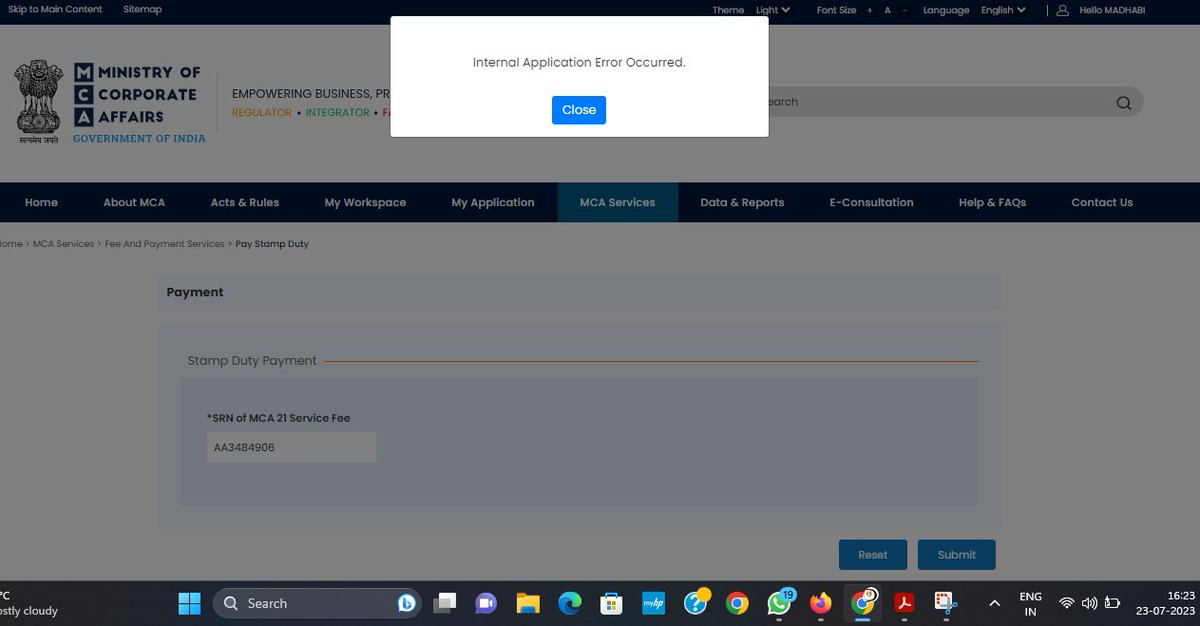Image resolution: width=1200 pixels, height=626 pixels.
Task: Open Bing Chat icon in taskbar search
Action: 407,603
